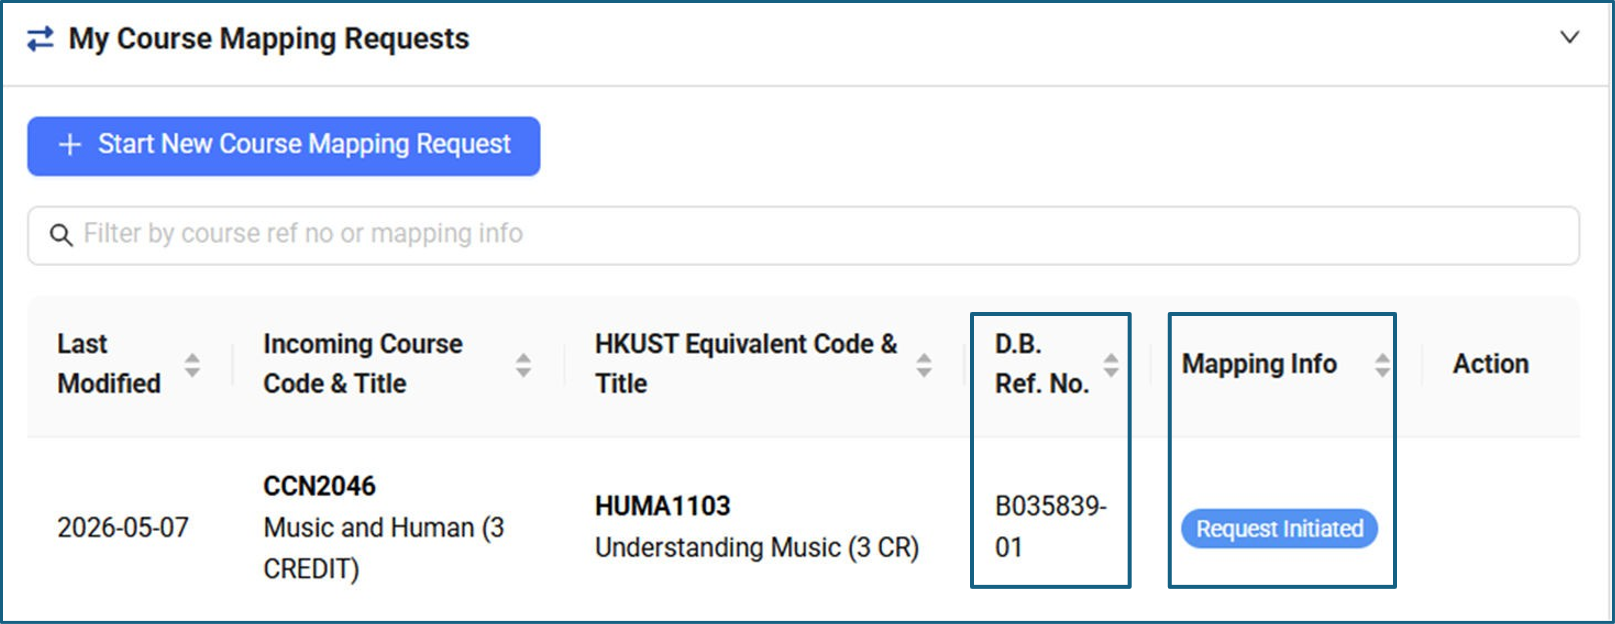Focus the filter by course ref no field
This screenshot has width=1615, height=624.
pyautogui.click(x=803, y=235)
